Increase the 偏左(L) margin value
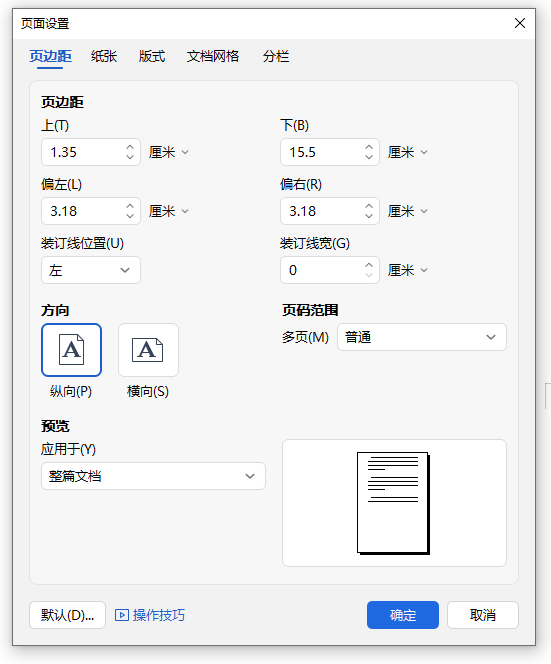Image resolution: width=551 pixels, height=664 pixels. pos(130,206)
